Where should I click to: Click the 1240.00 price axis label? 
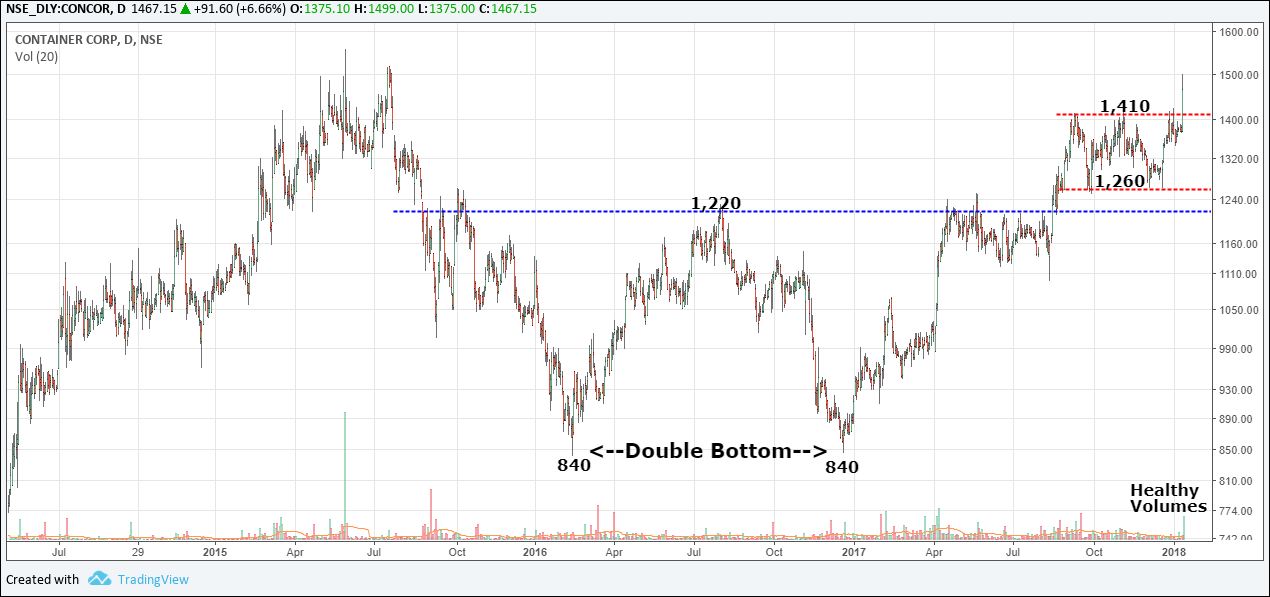pos(1236,200)
